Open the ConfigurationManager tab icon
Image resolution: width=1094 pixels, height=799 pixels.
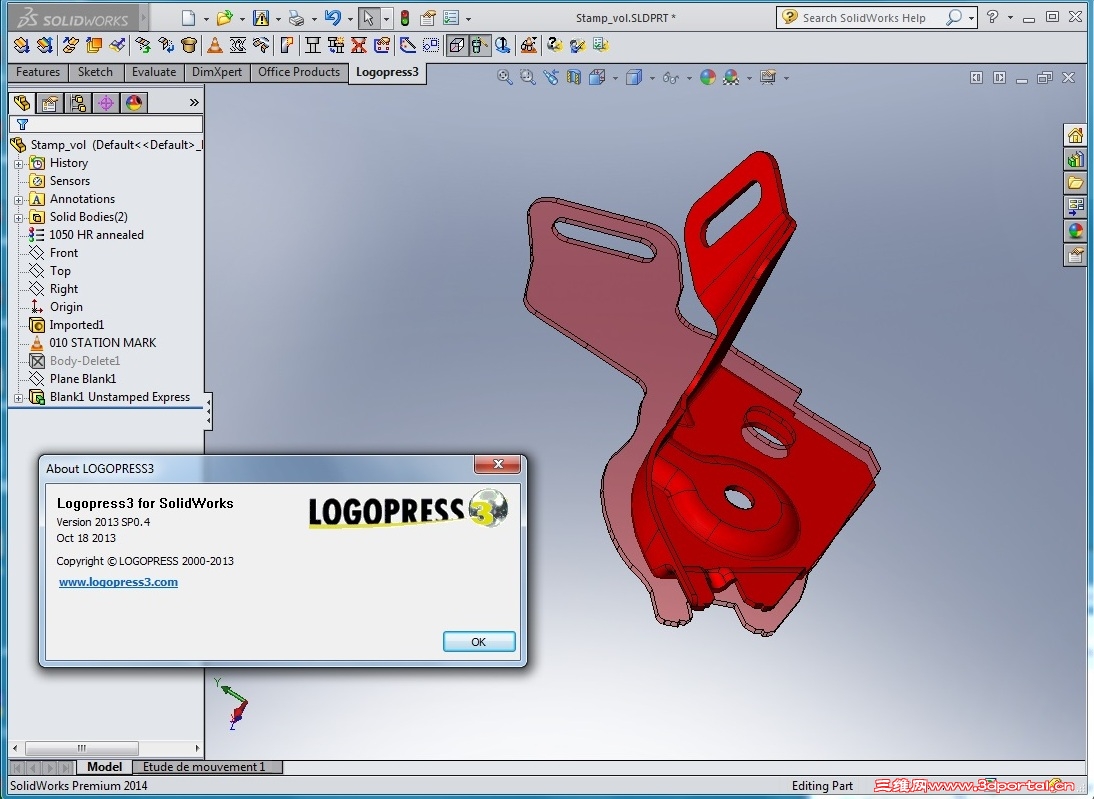tap(78, 103)
